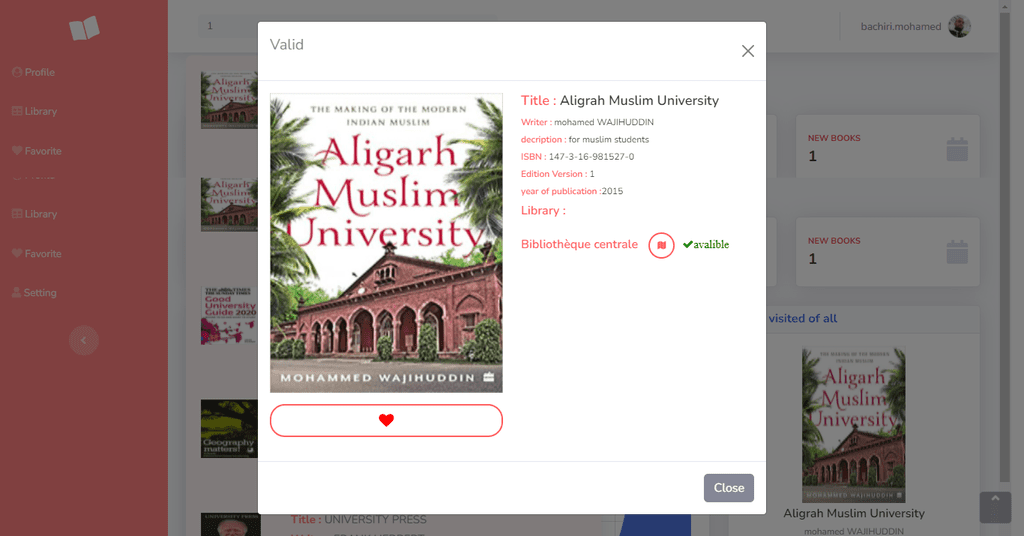Select the Geography matters book thumbnail
This screenshot has height=536, width=1024.
tap(229, 429)
